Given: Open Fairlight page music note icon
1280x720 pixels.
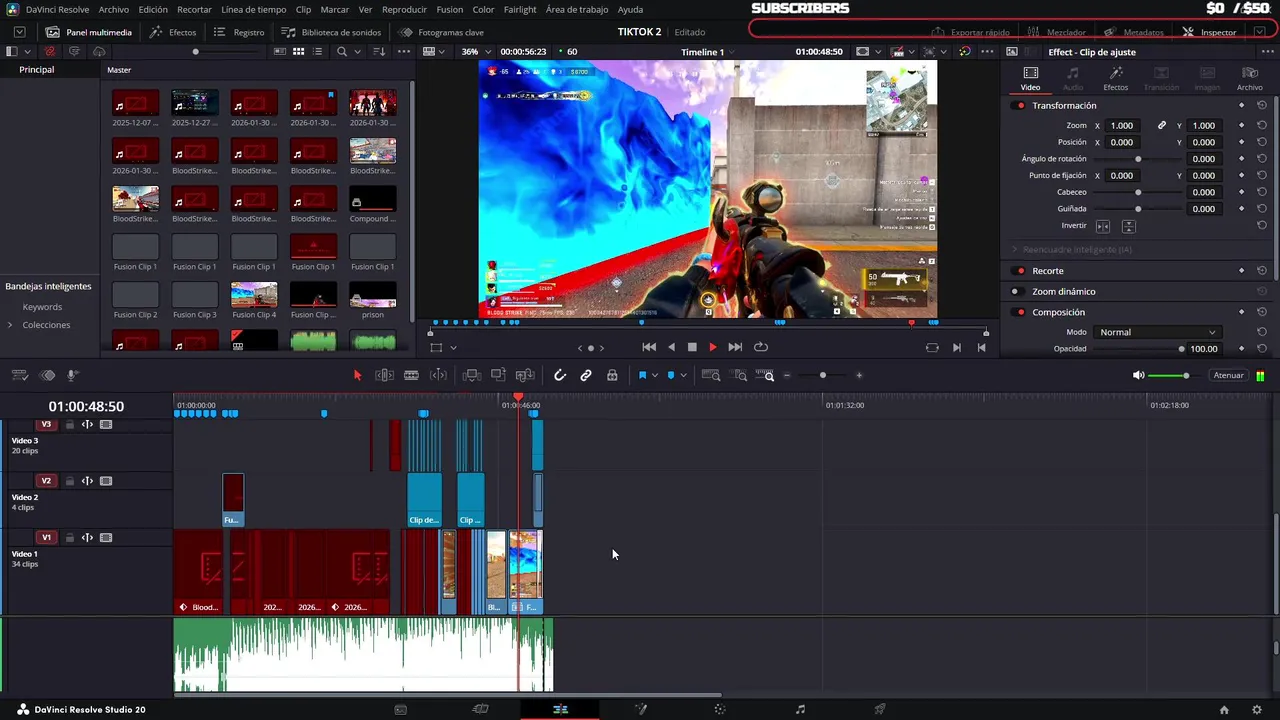Looking at the screenshot, I should (800, 709).
